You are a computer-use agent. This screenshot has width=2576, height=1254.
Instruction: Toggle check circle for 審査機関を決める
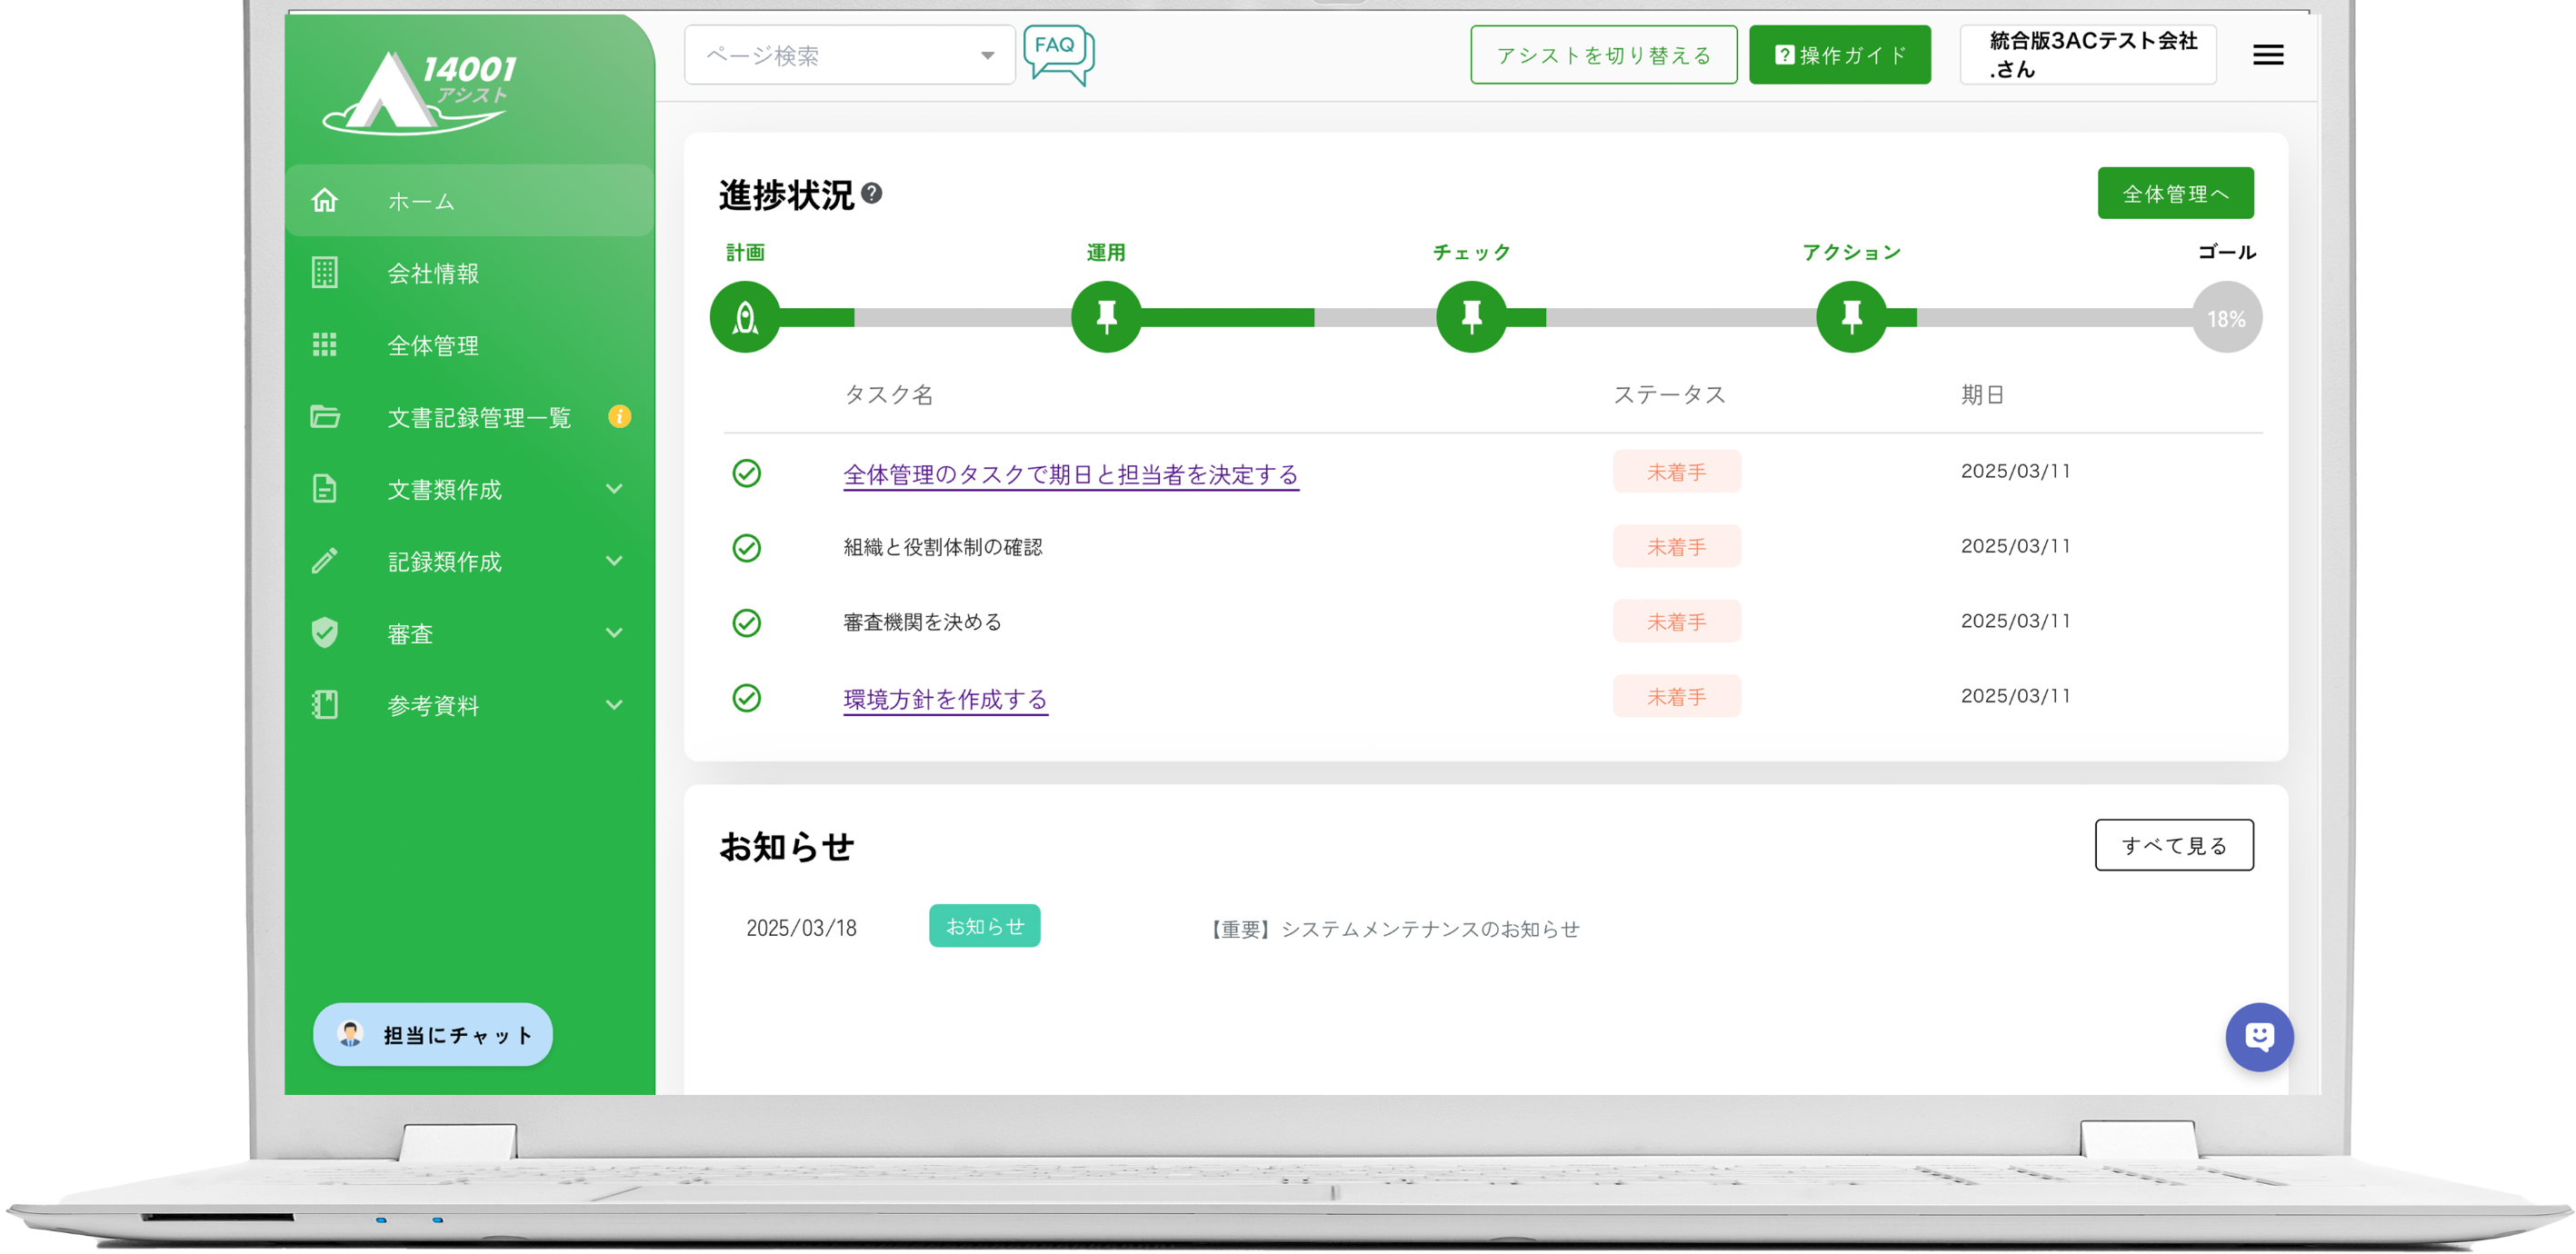click(x=746, y=622)
